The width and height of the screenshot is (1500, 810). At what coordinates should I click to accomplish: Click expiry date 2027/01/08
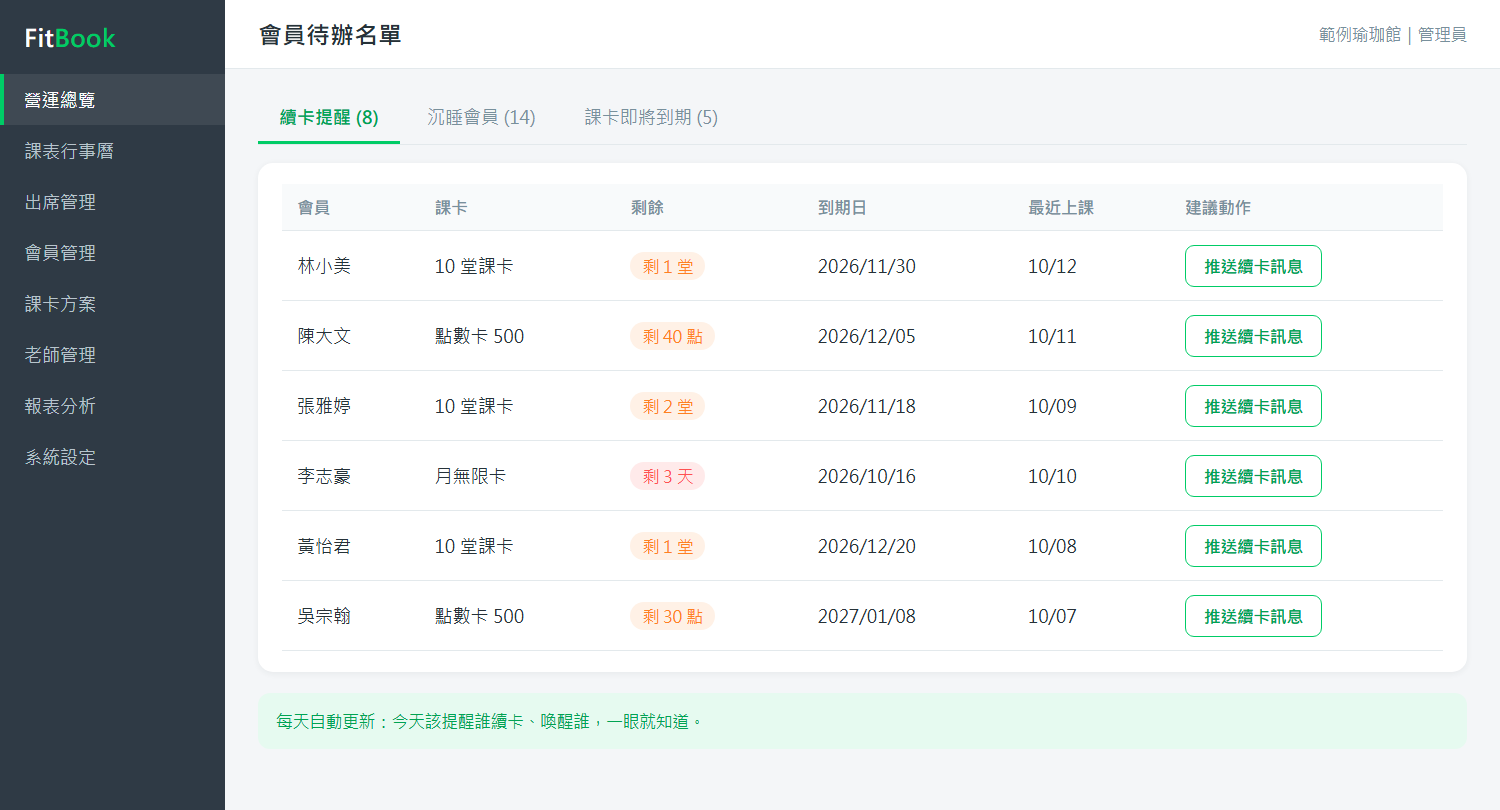click(866, 616)
